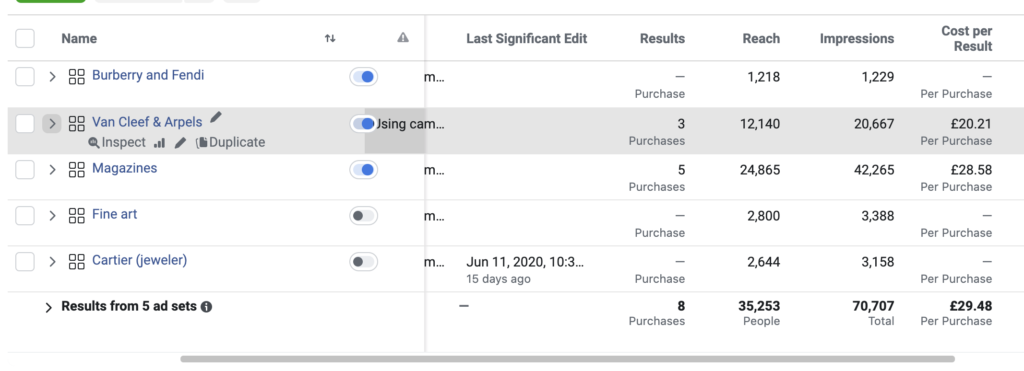The image size is (1024, 371).
Task: Open the Fine art ad set link
Action: 115,214
